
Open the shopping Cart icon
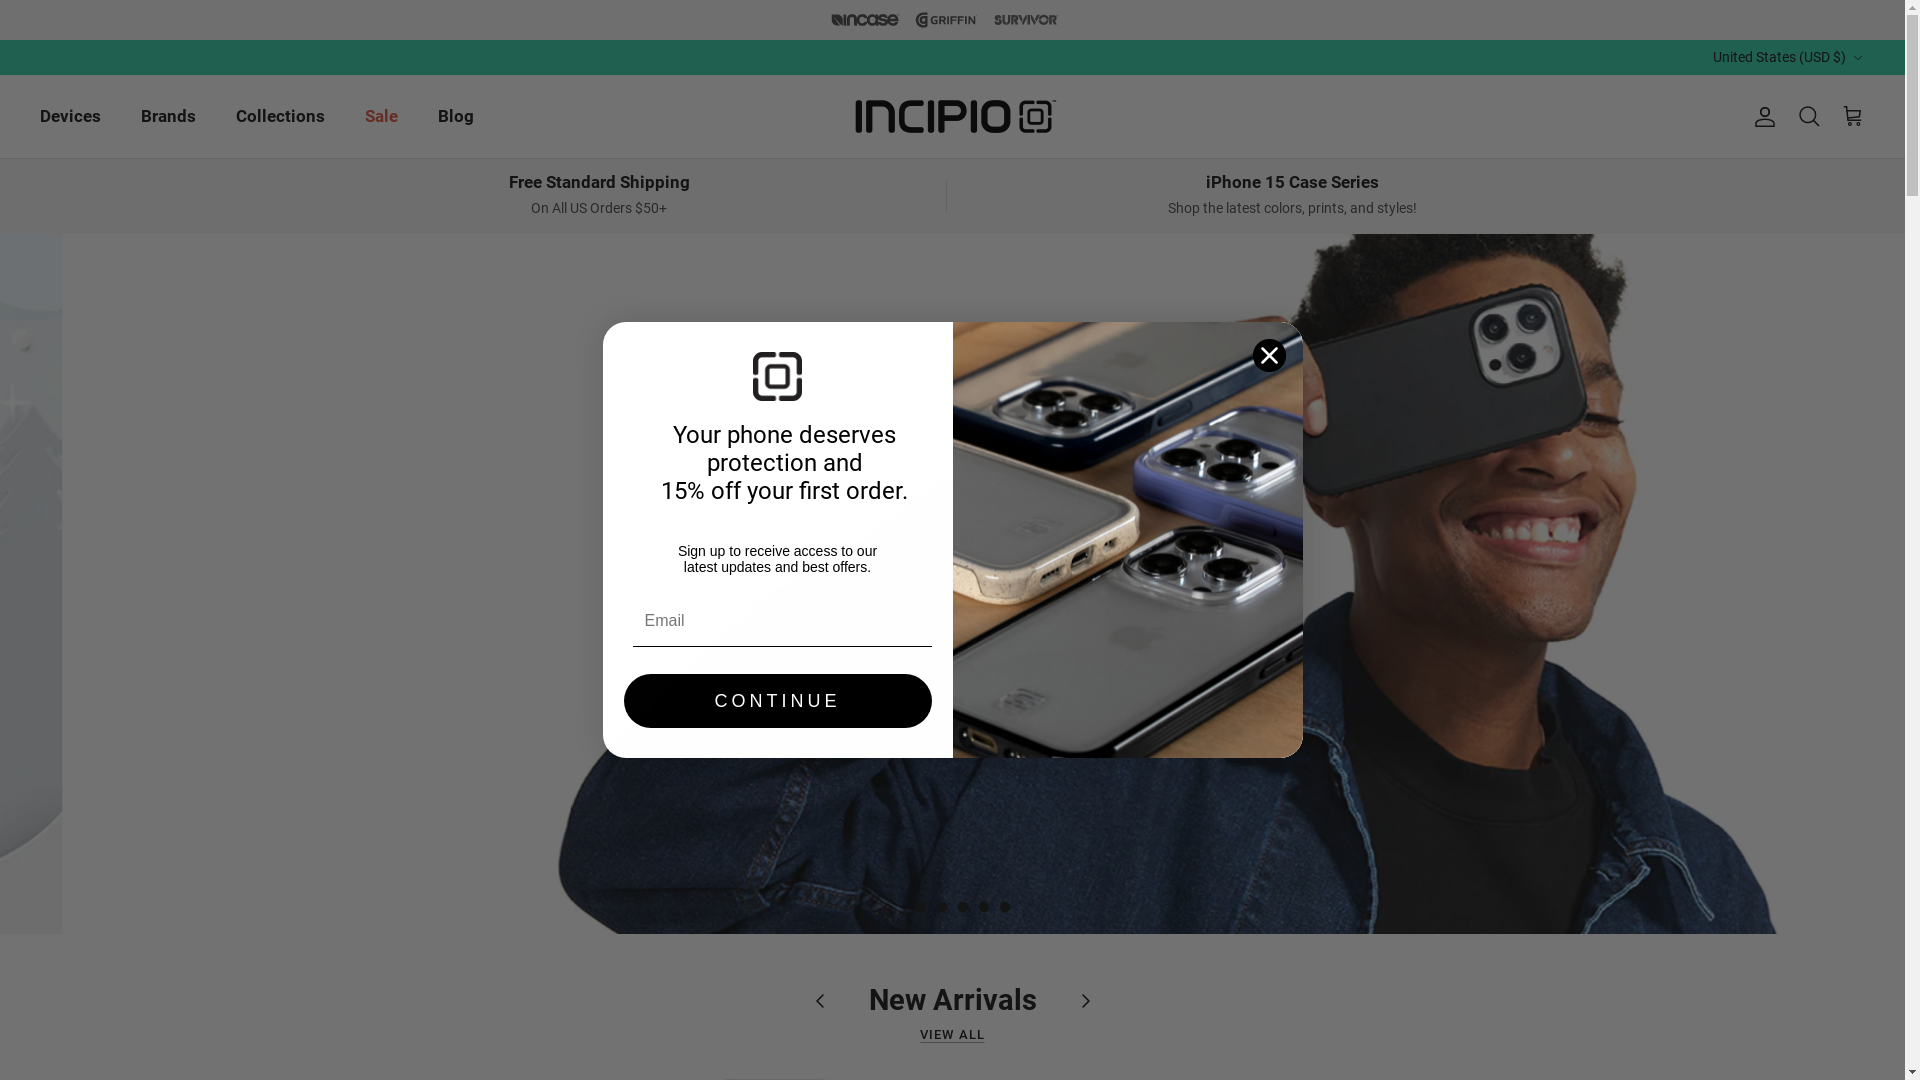pyautogui.click(x=1852, y=117)
